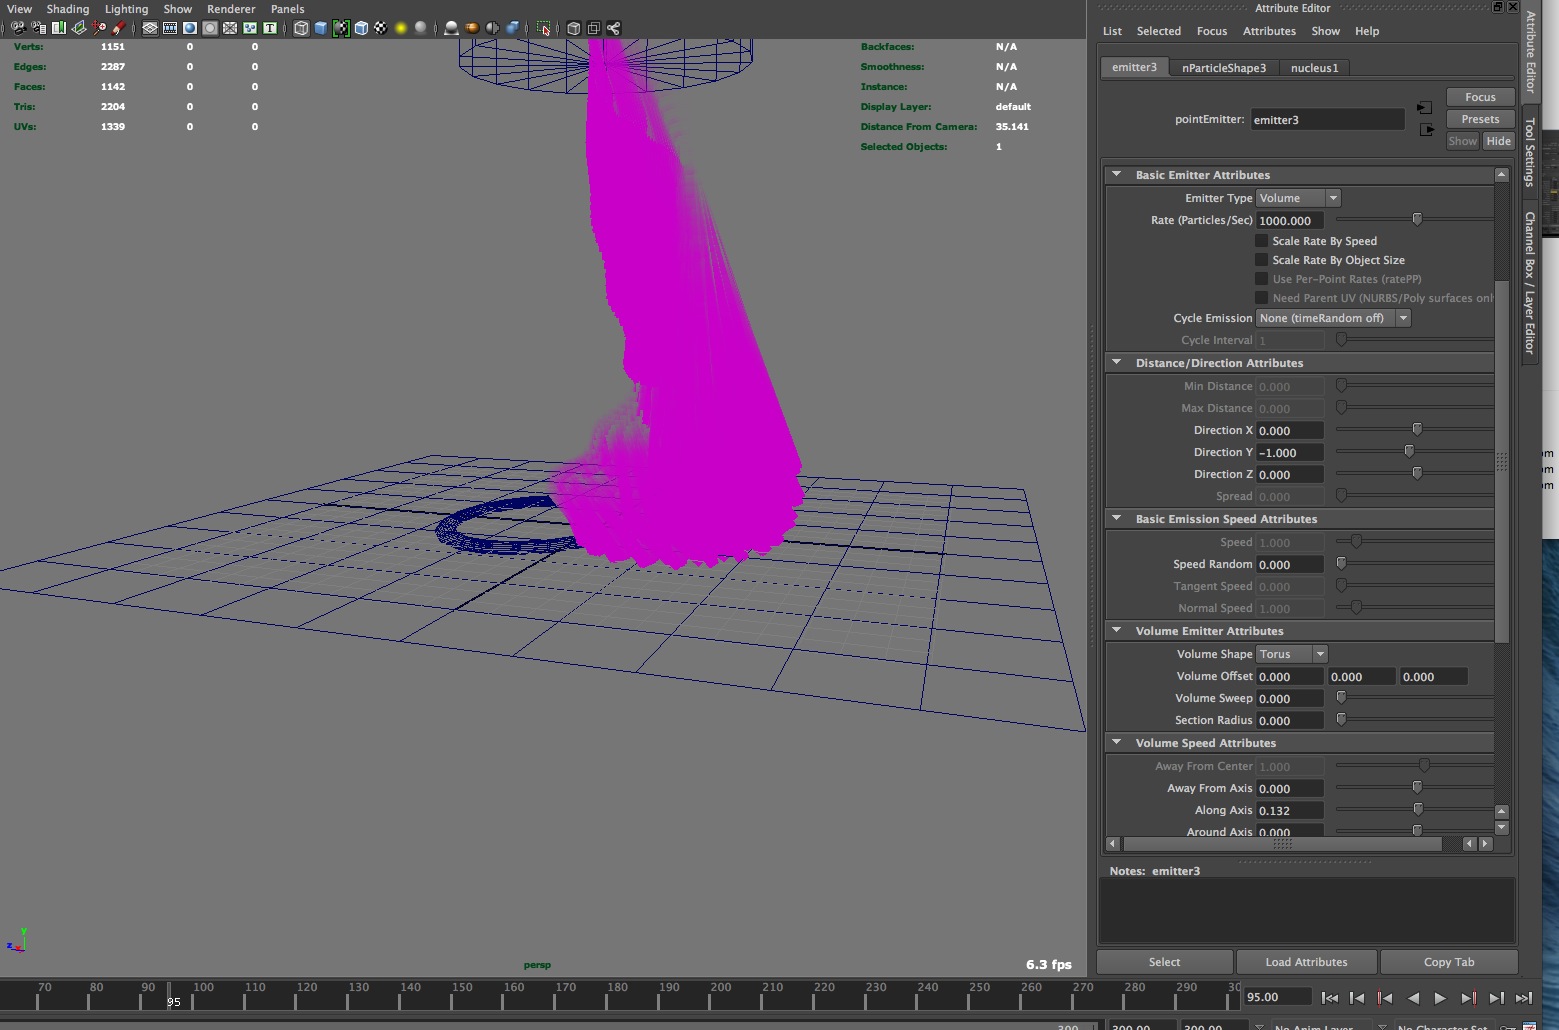Click the Rate (Particles/Sec) slider handle
The height and width of the screenshot is (1030, 1559).
[x=1417, y=219]
